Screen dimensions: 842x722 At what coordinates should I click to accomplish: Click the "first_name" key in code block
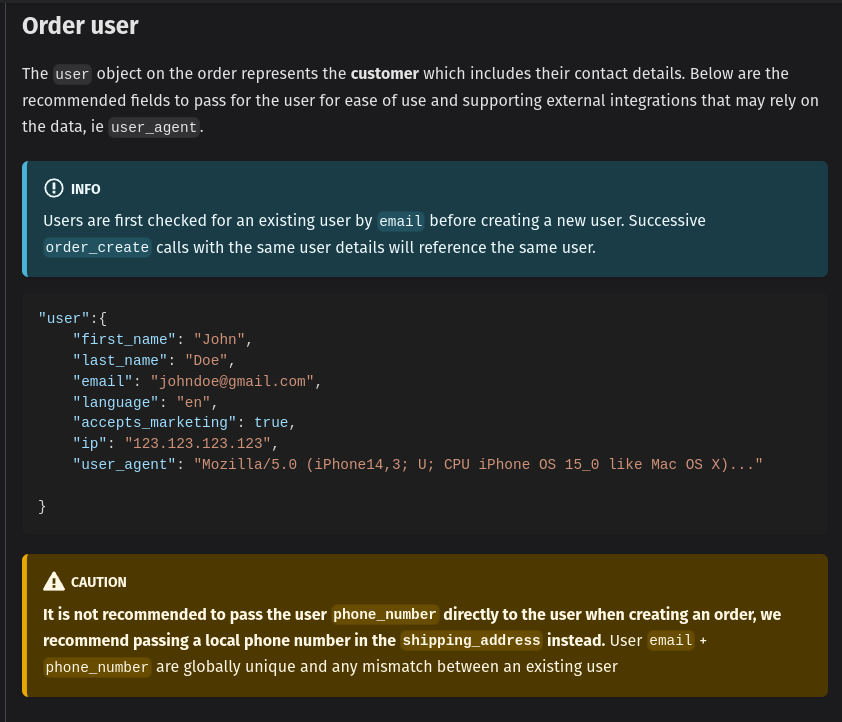point(124,339)
